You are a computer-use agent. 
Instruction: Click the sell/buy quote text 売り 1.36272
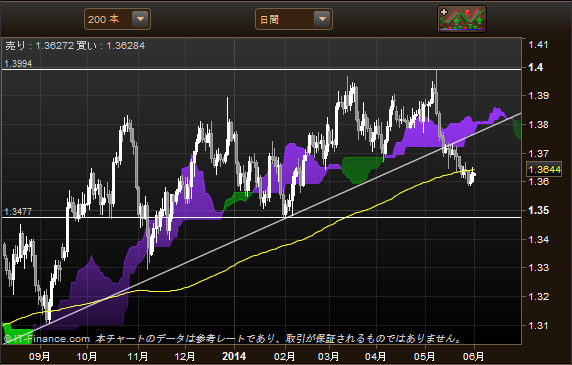click(x=39, y=46)
